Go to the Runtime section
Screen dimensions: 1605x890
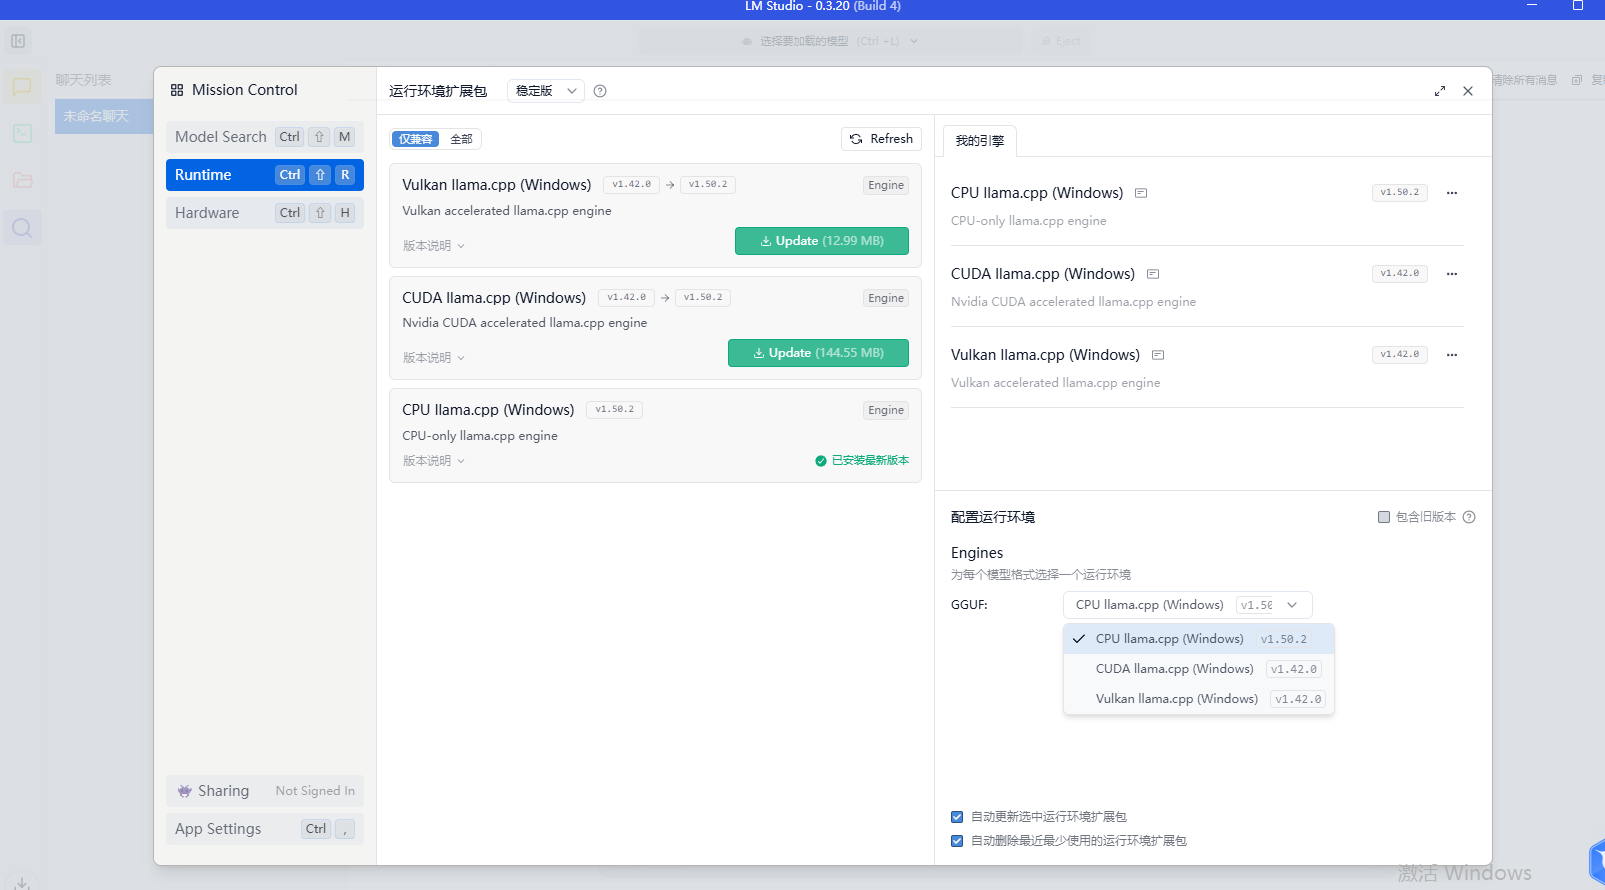pos(265,175)
